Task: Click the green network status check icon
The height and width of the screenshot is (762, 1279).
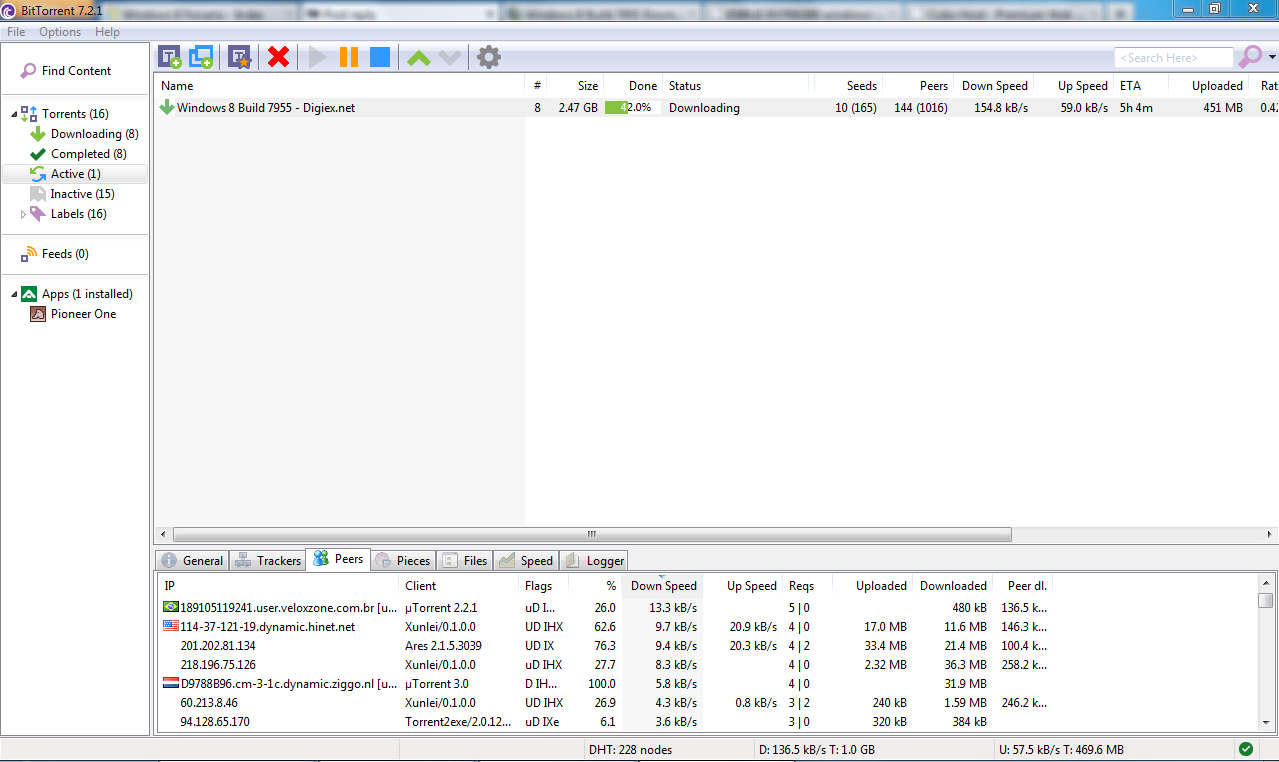Action: 1246,749
